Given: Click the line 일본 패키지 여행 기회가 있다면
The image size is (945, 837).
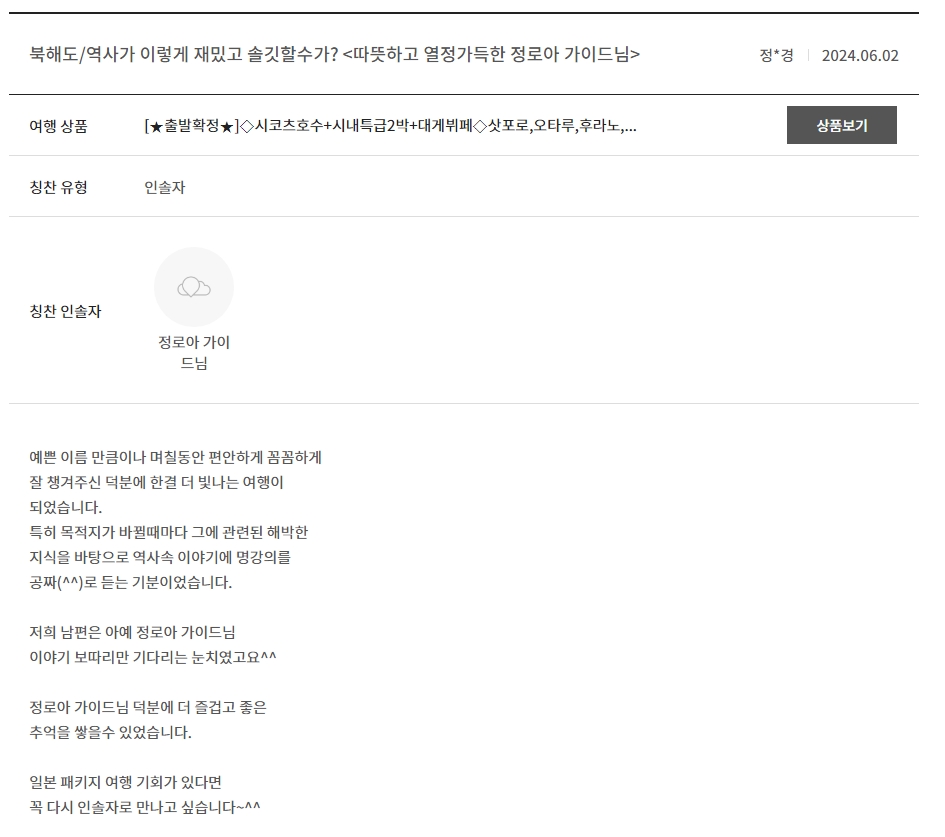Looking at the screenshot, I should coord(125,783).
